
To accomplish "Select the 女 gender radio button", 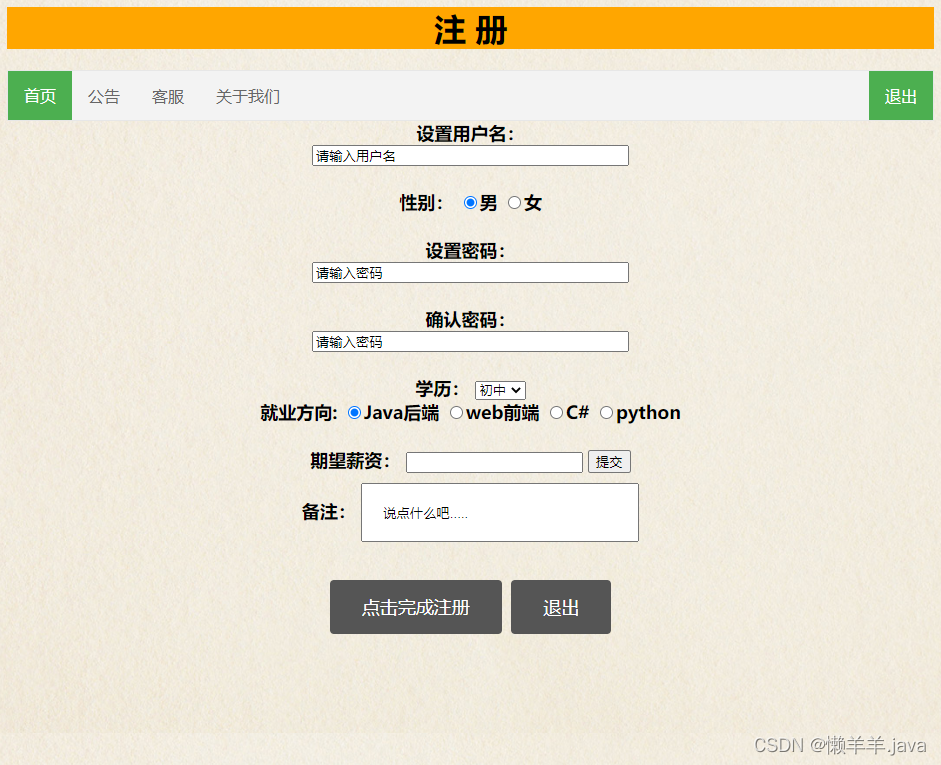I will (513, 203).
